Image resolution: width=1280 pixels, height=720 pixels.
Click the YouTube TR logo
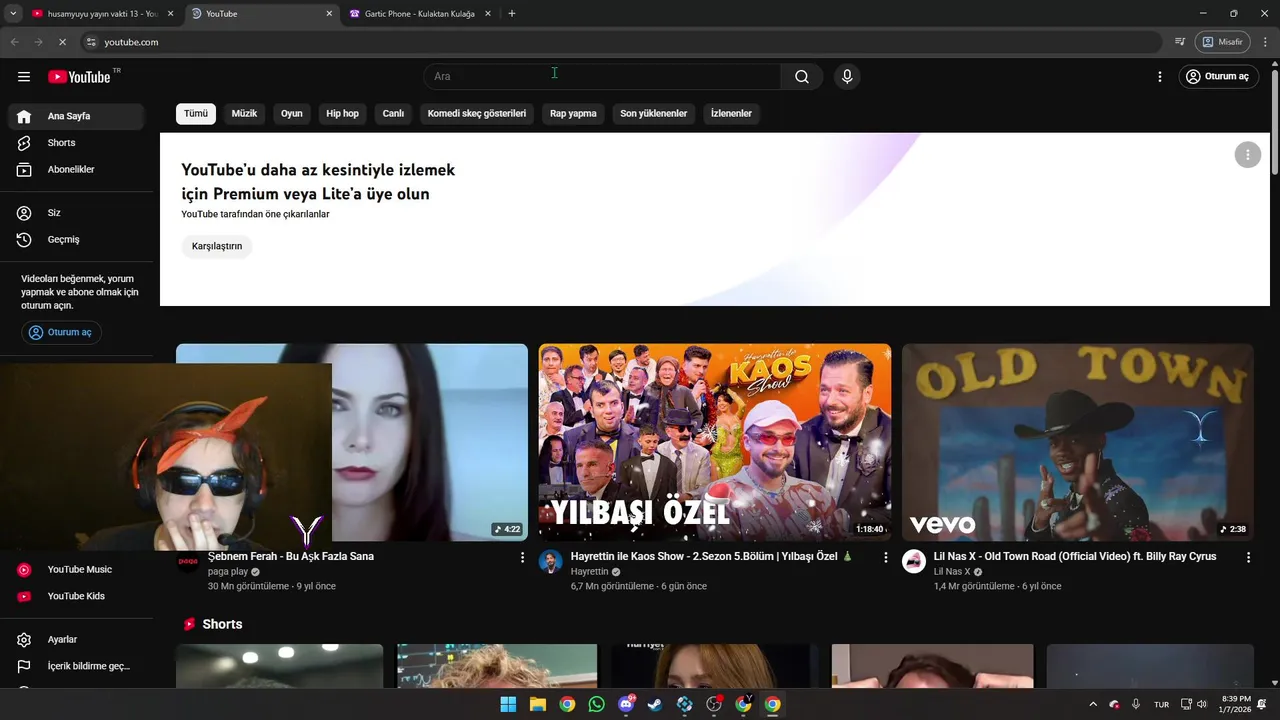84,76
